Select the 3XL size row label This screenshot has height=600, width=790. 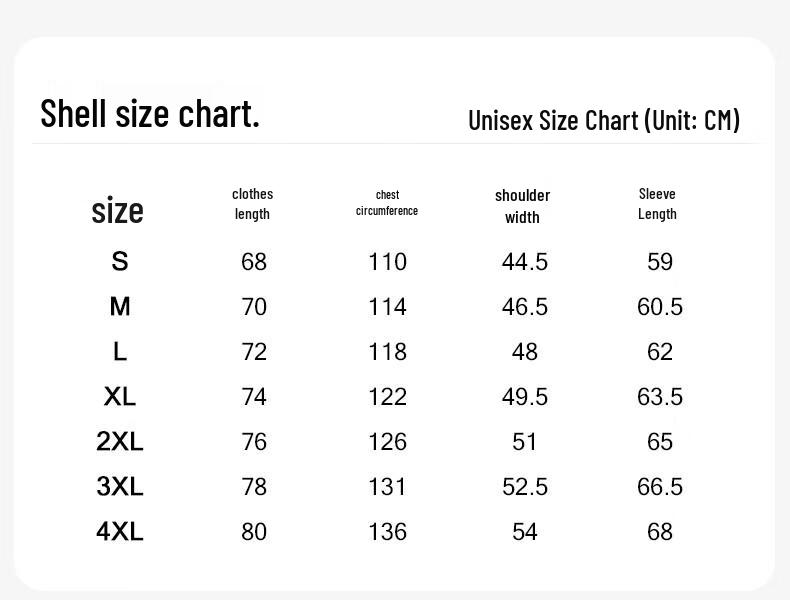[x=120, y=487]
